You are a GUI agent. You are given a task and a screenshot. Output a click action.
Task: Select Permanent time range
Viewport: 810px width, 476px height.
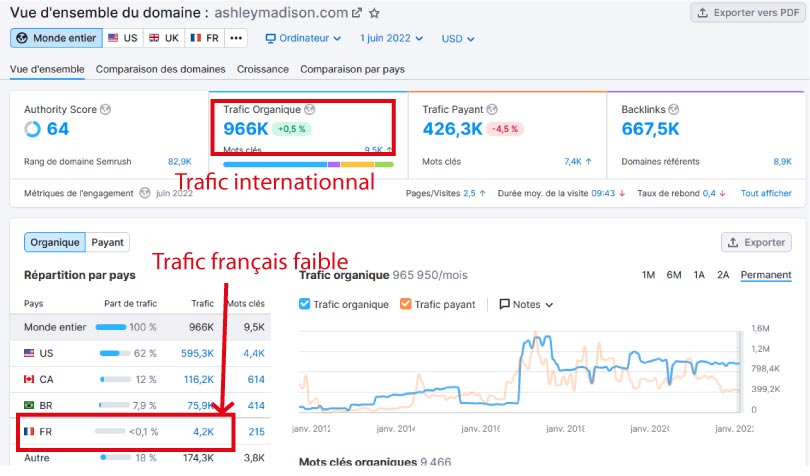click(766, 275)
